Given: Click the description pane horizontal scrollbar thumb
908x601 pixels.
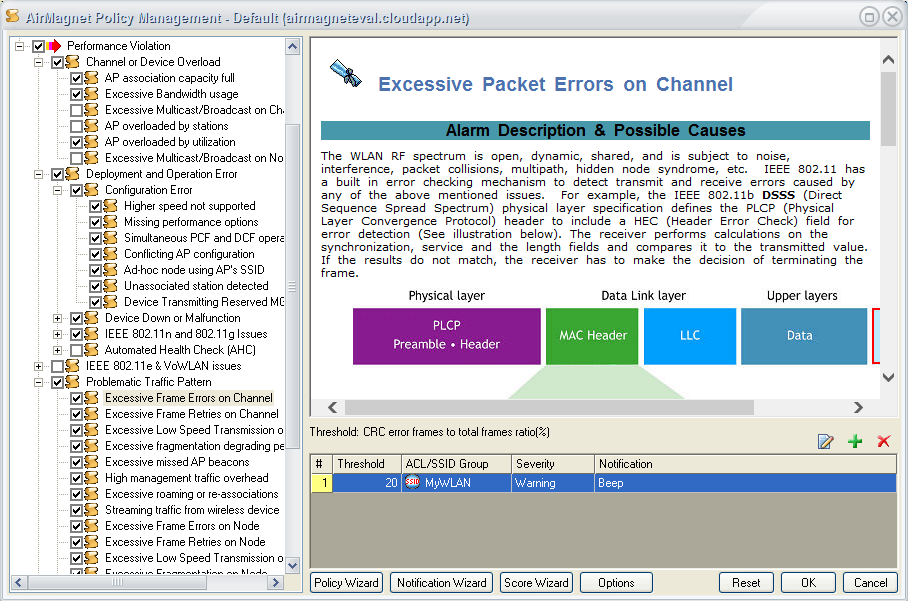Looking at the screenshot, I should pyautogui.click(x=550, y=407).
